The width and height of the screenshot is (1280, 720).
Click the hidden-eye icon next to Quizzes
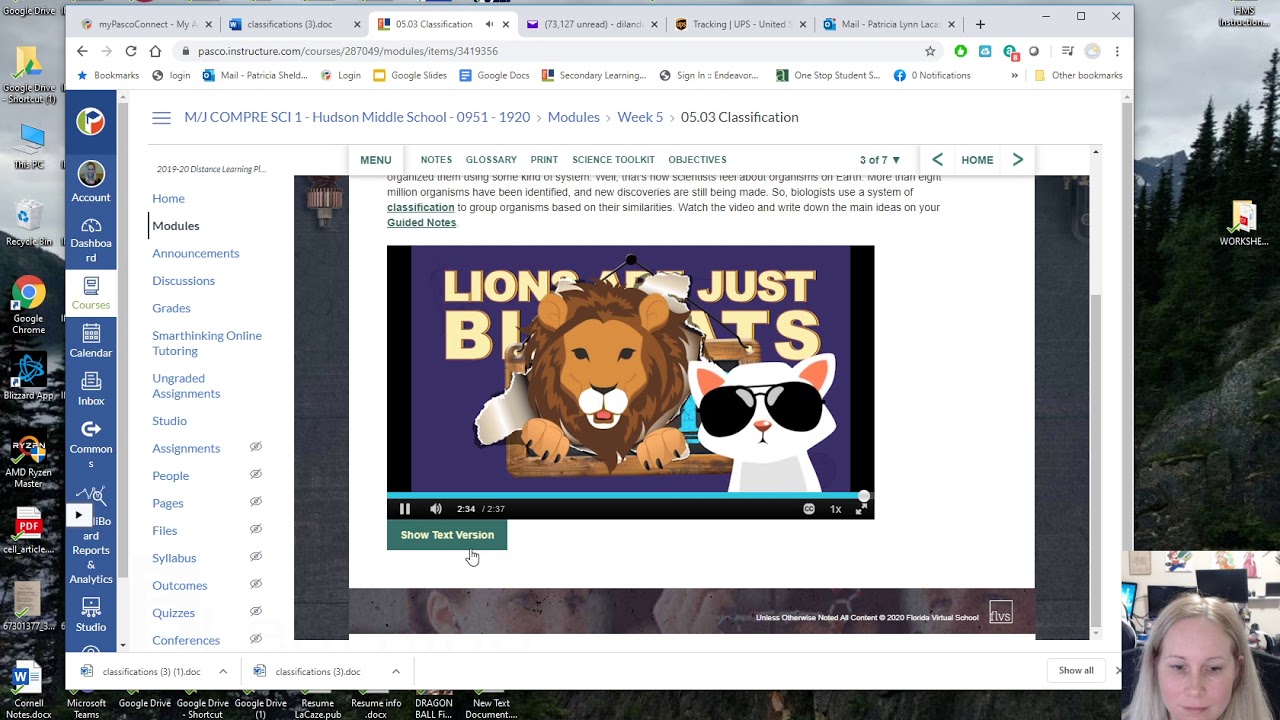255,611
